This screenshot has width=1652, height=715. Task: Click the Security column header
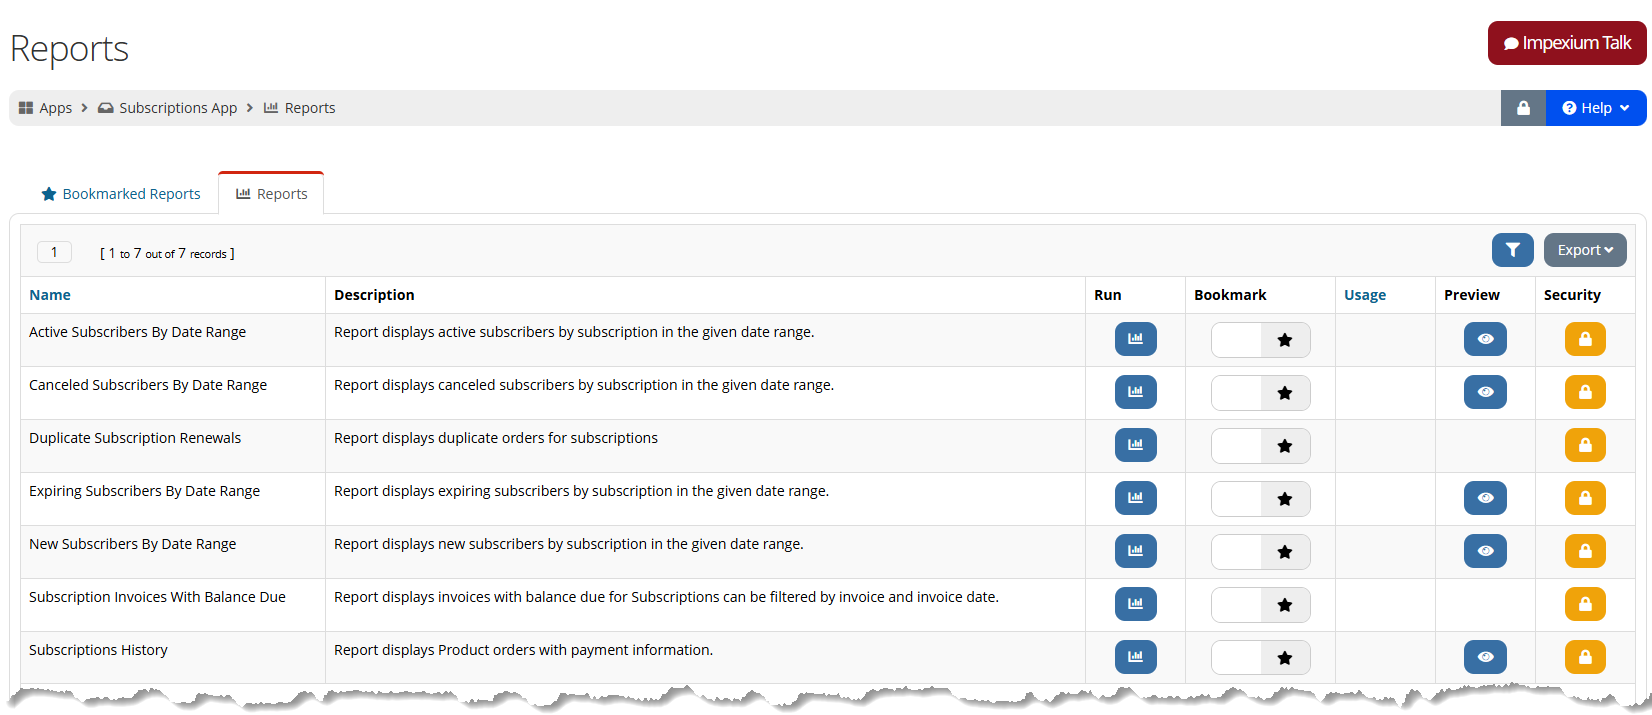(1572, 295)
